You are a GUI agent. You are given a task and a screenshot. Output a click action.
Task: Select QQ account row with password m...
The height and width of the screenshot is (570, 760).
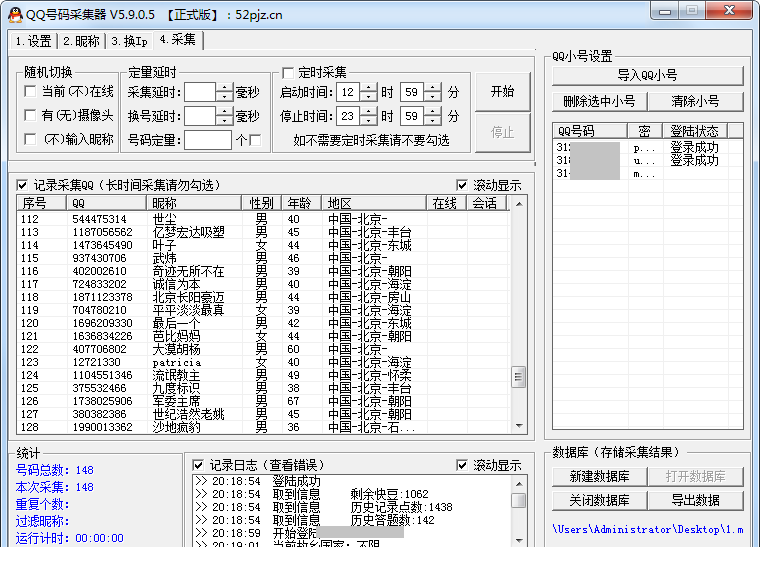click(647, 174)
